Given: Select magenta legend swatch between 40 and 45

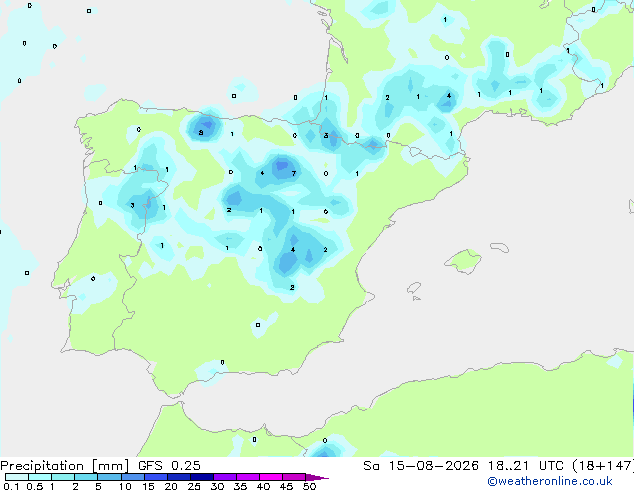Looking at the screenshot, I should (x=271, y=477).
